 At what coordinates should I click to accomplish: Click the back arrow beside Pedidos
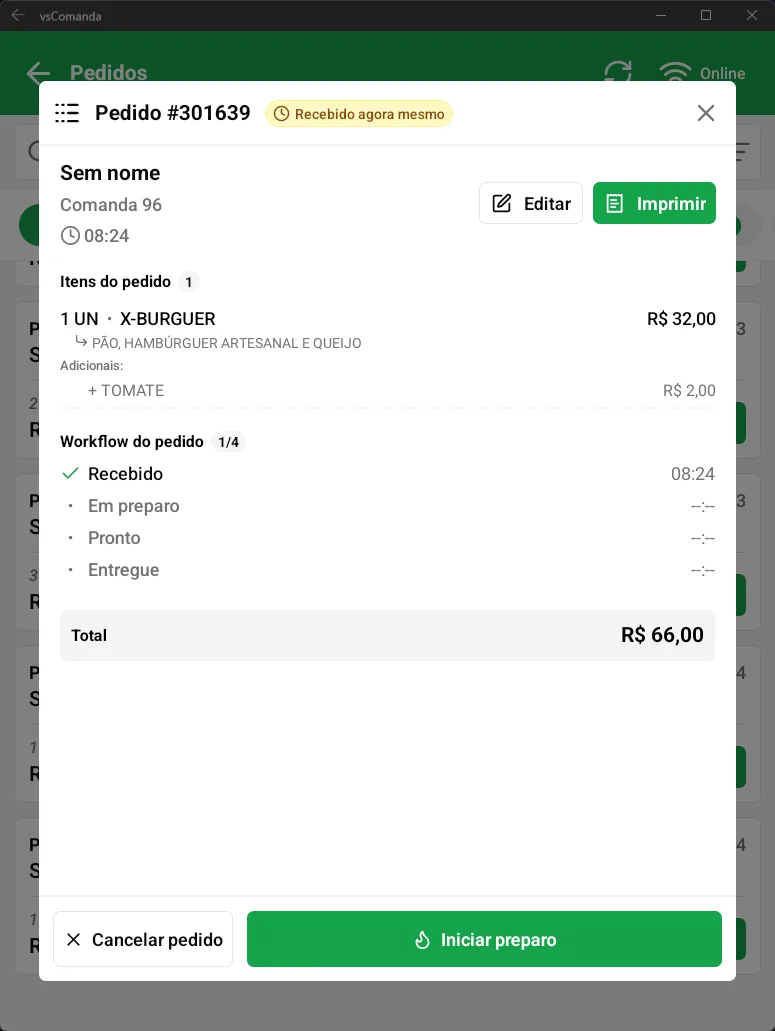click(37, 73)
